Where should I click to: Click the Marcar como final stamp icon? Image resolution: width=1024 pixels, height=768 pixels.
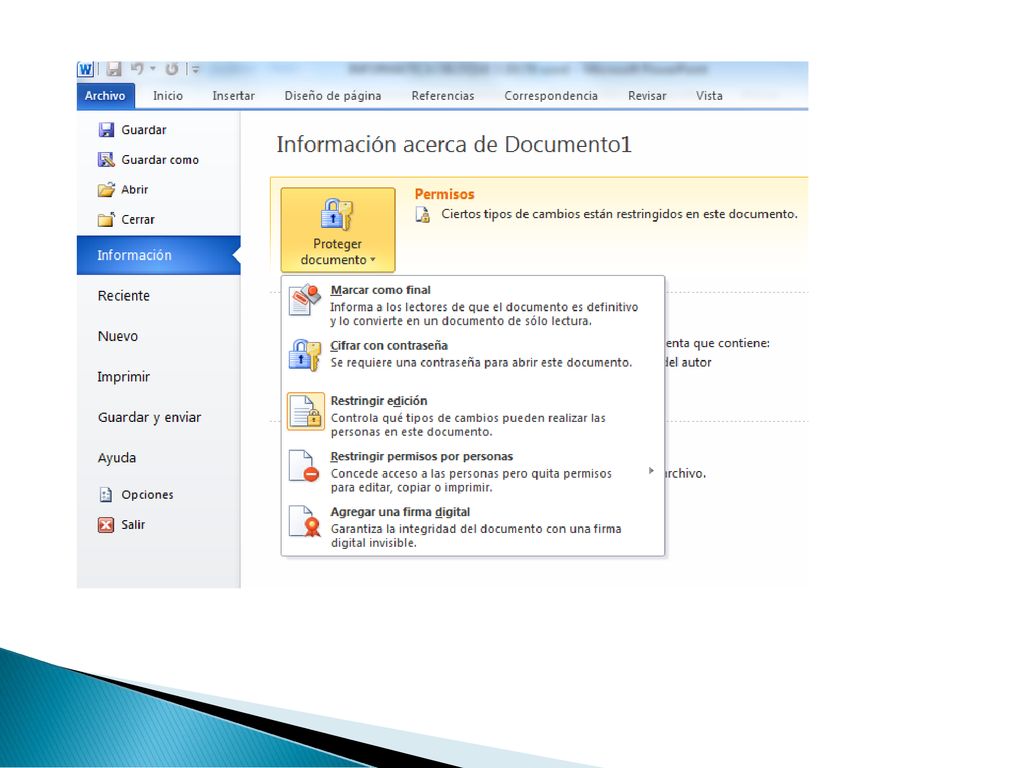tap(305, 300)
